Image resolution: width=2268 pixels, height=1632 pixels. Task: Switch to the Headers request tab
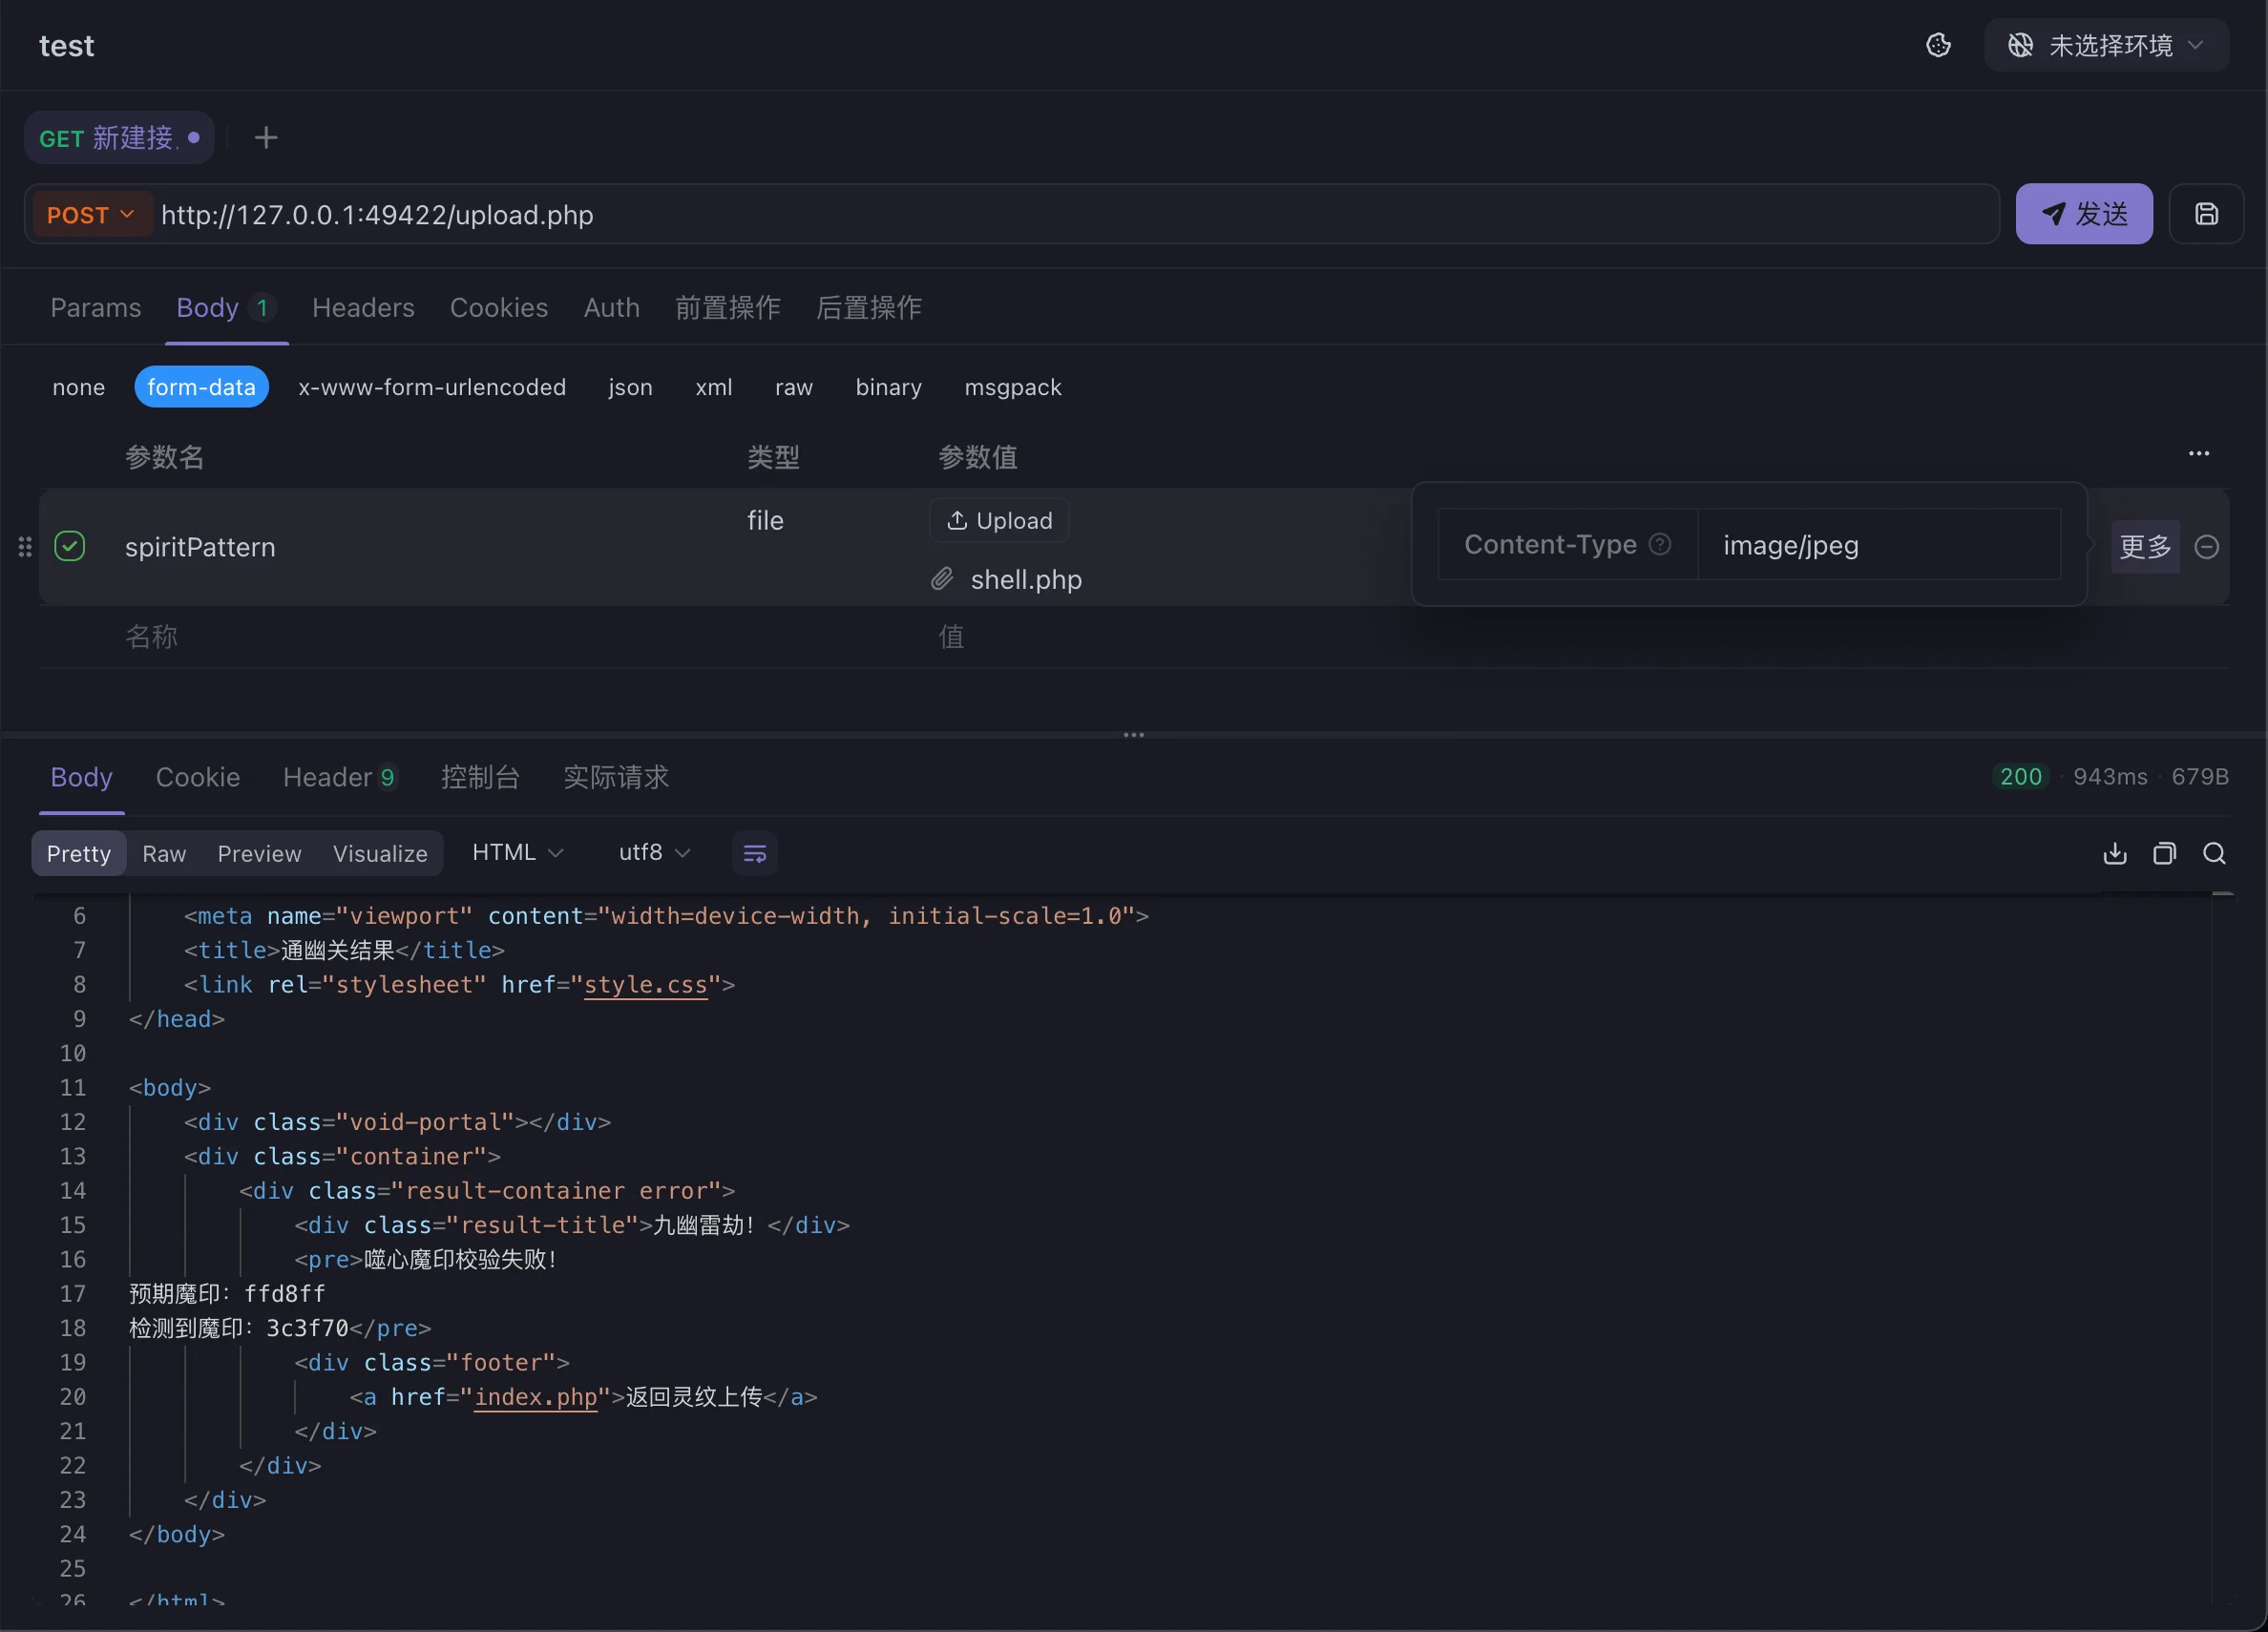tap(363, 307)
